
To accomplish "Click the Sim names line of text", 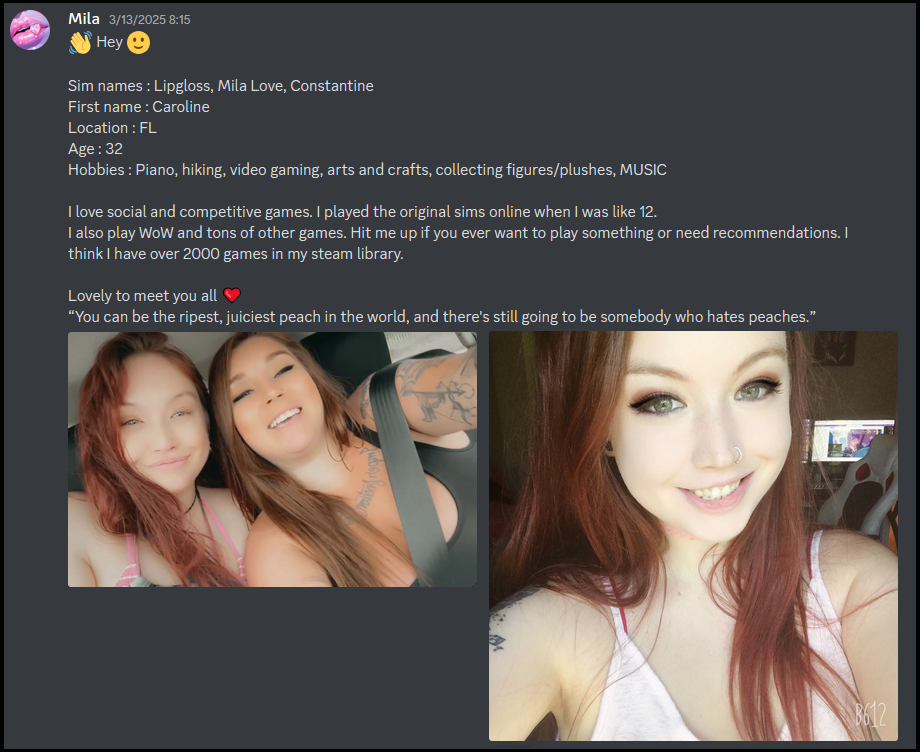I will [x=221, y=86].
